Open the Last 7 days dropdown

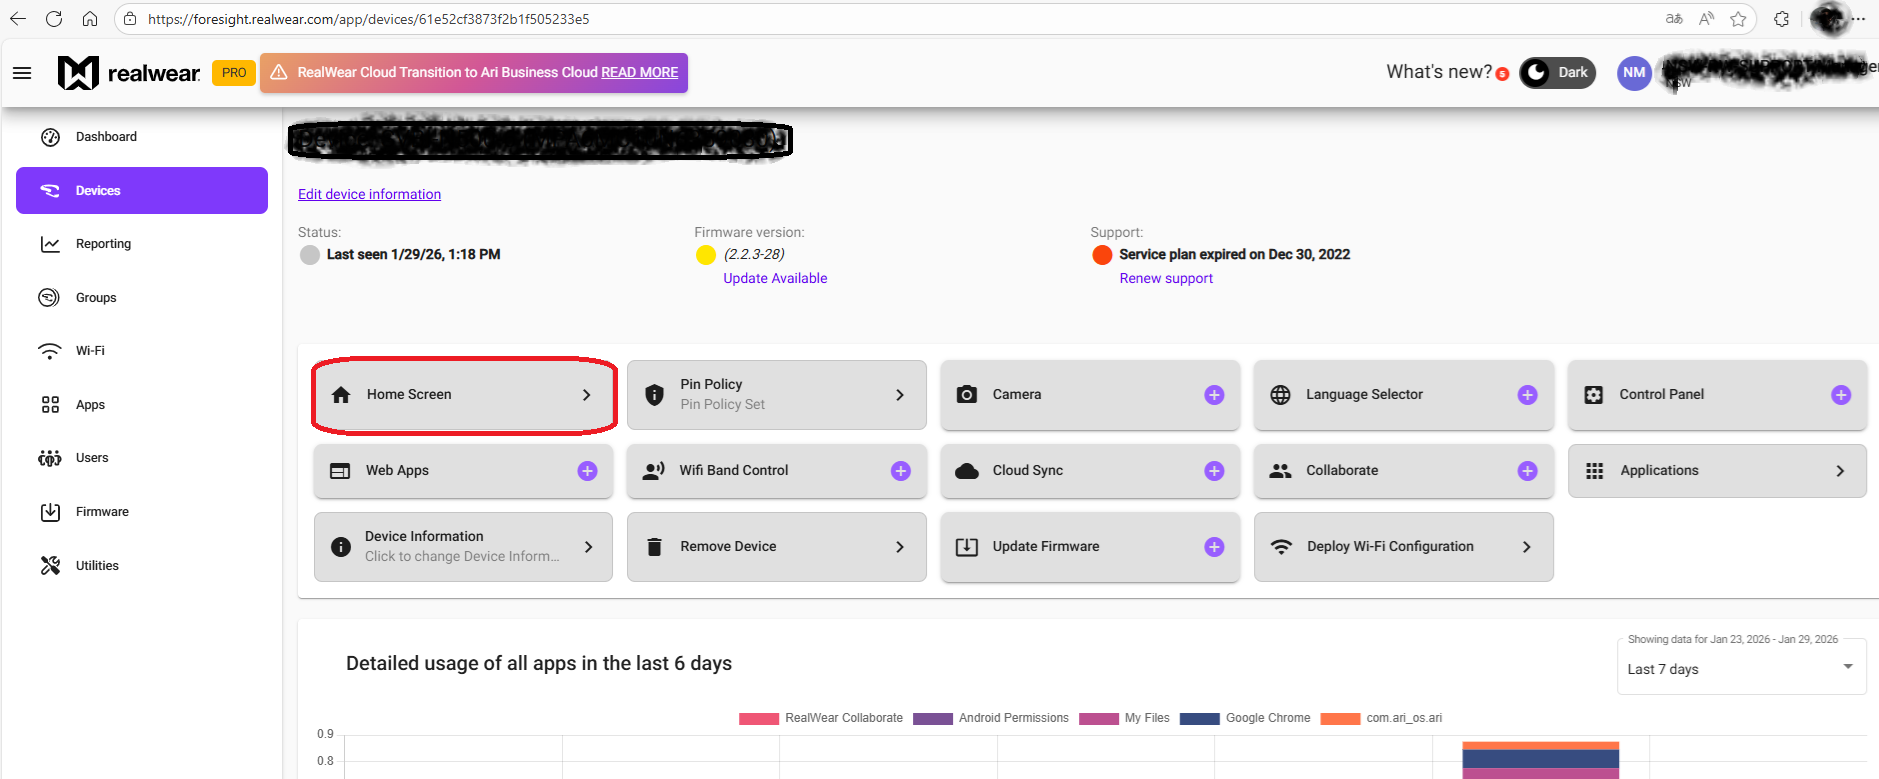click(x=1740, y=669)
